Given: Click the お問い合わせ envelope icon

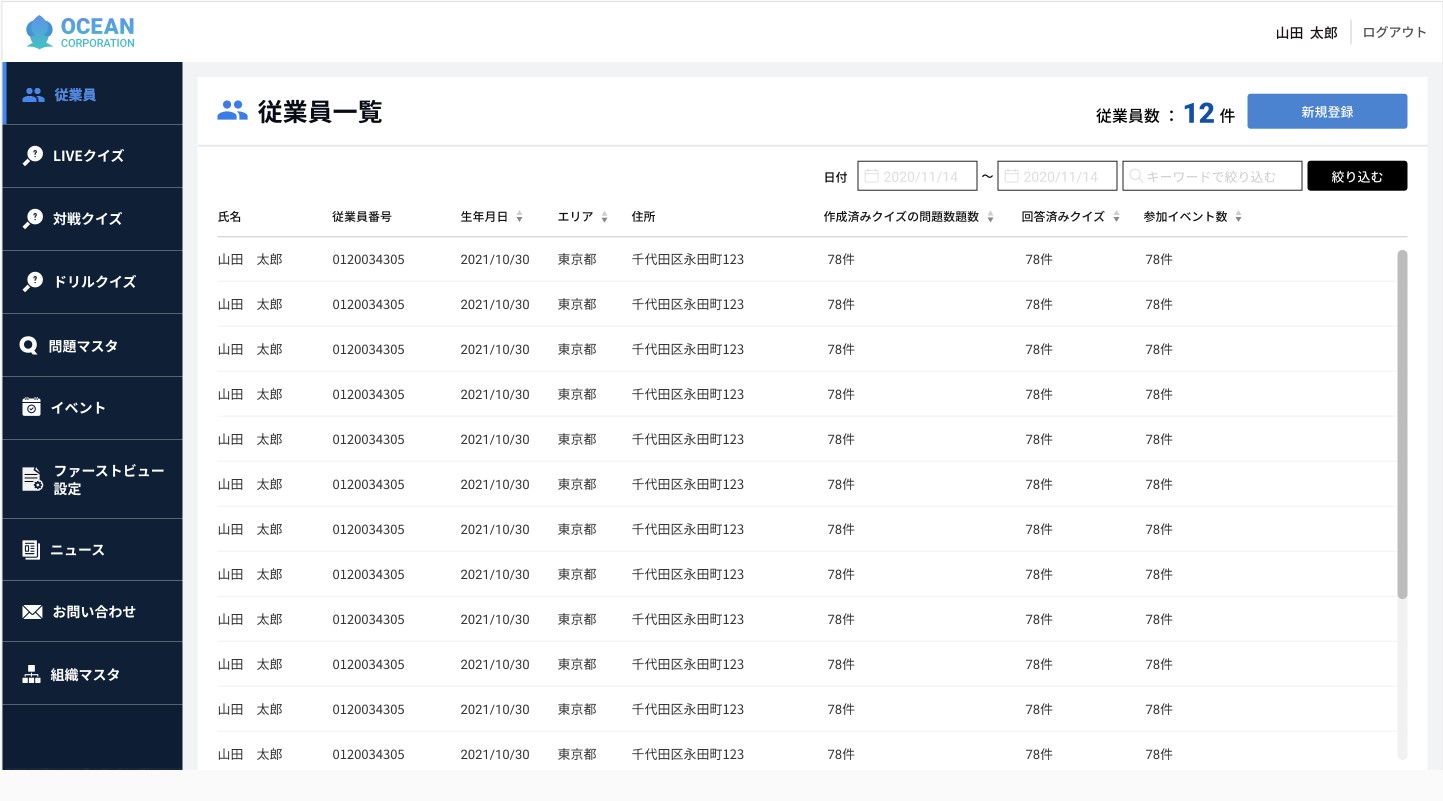Looking at the screenshot, I should click(32, 612).
